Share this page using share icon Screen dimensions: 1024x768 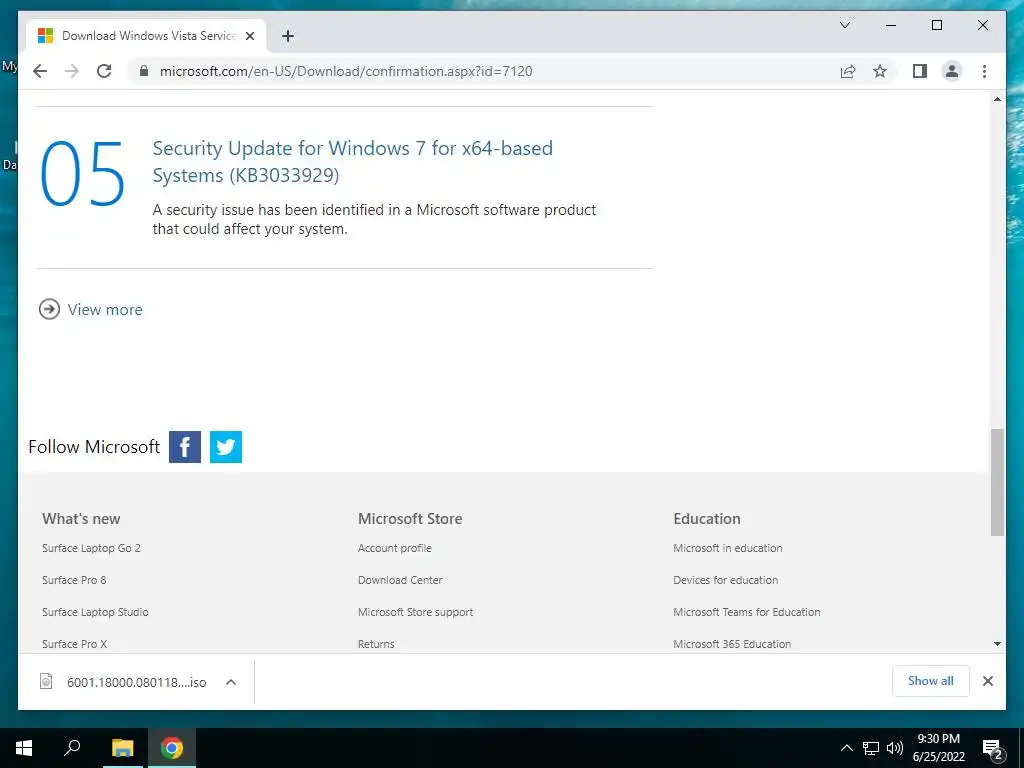click(x=848, y=71)
